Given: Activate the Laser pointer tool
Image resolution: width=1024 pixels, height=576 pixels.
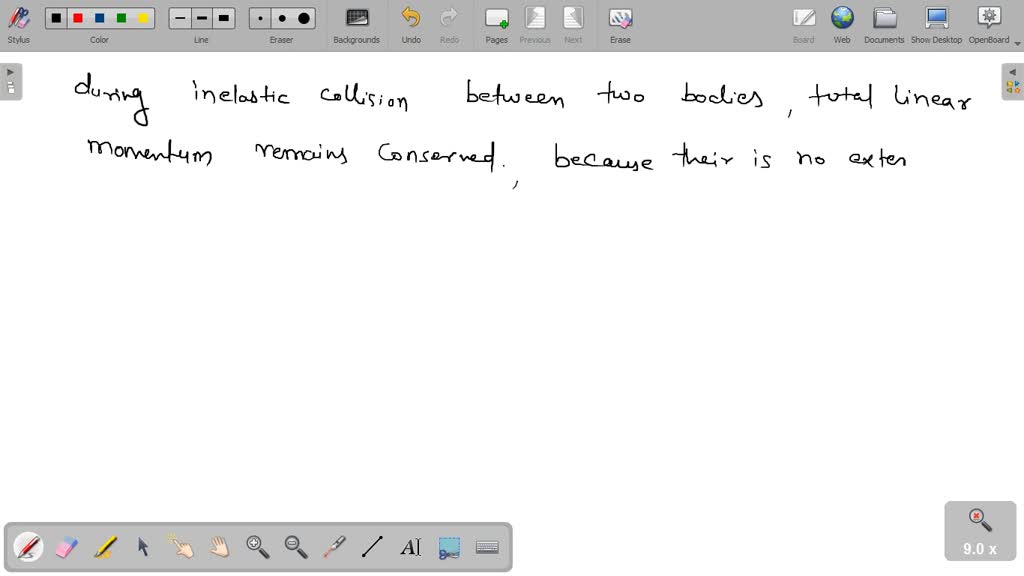Looking at the screenshot, I should click(334, 546).
